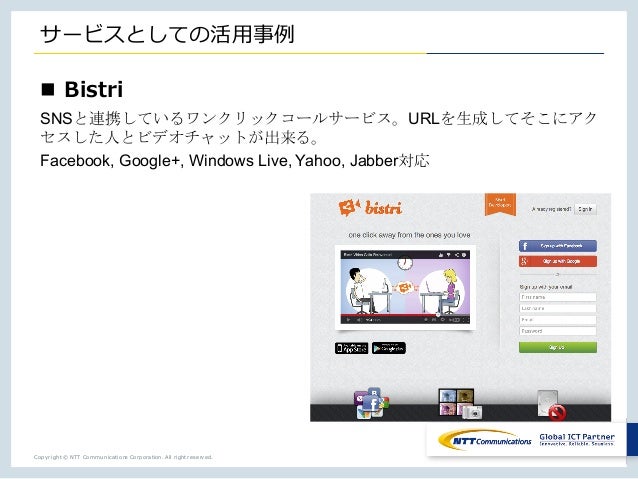Click the 'Sign up with your email' label

546,287
